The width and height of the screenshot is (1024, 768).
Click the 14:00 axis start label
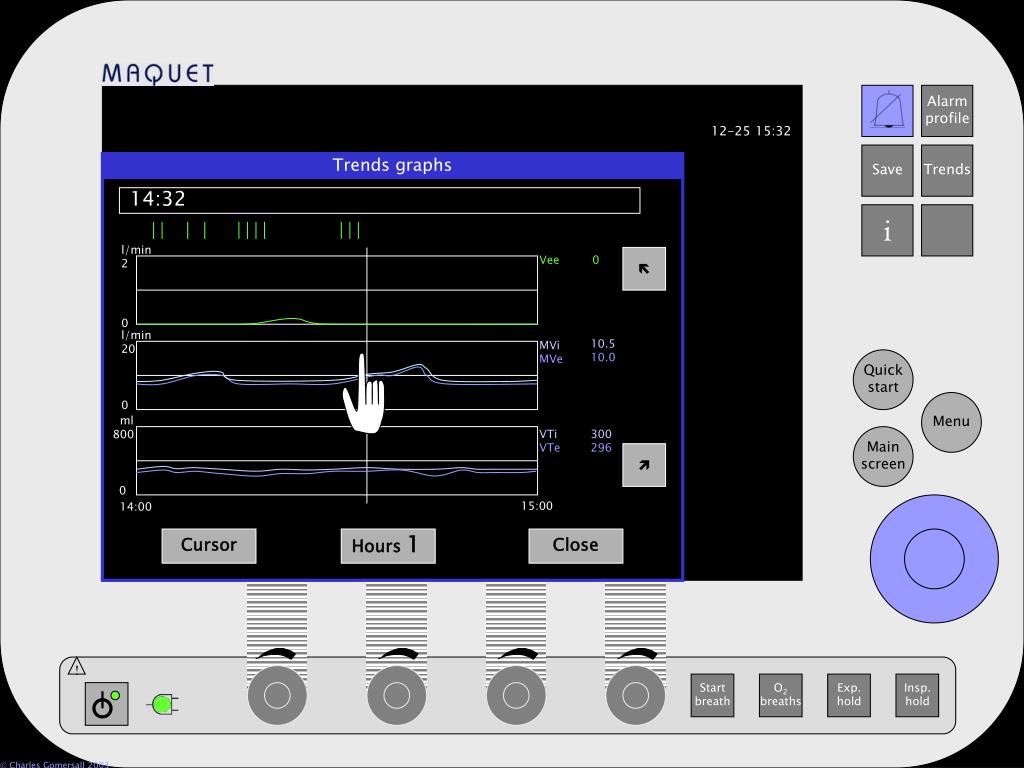pyautogui.click(x=136, y=507)
